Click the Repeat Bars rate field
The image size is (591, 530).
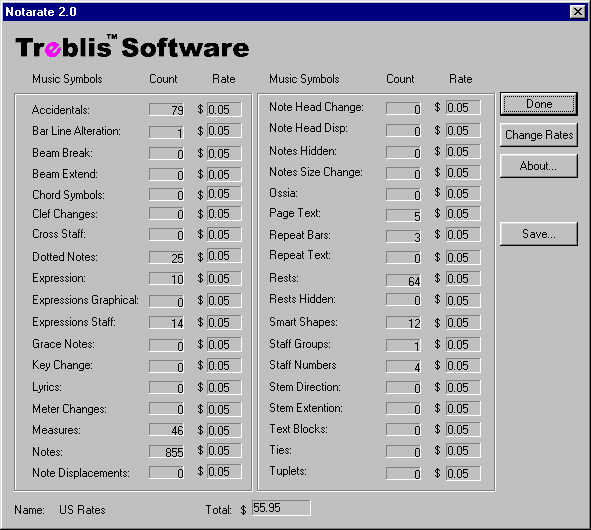(463, 234)
